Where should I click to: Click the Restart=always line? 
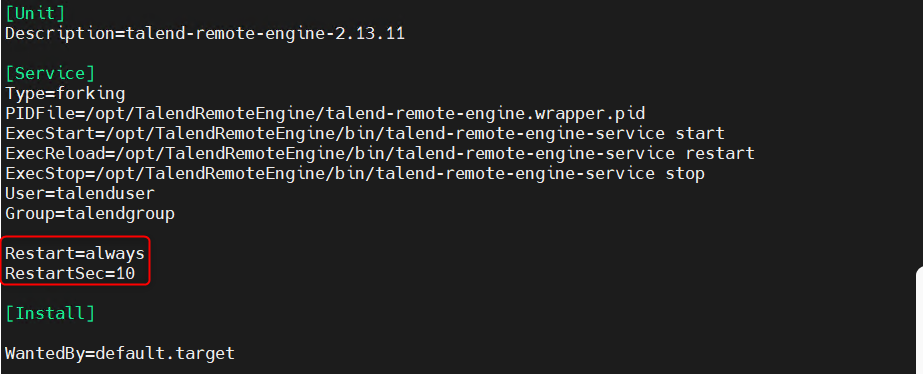[x=75, y=253]
